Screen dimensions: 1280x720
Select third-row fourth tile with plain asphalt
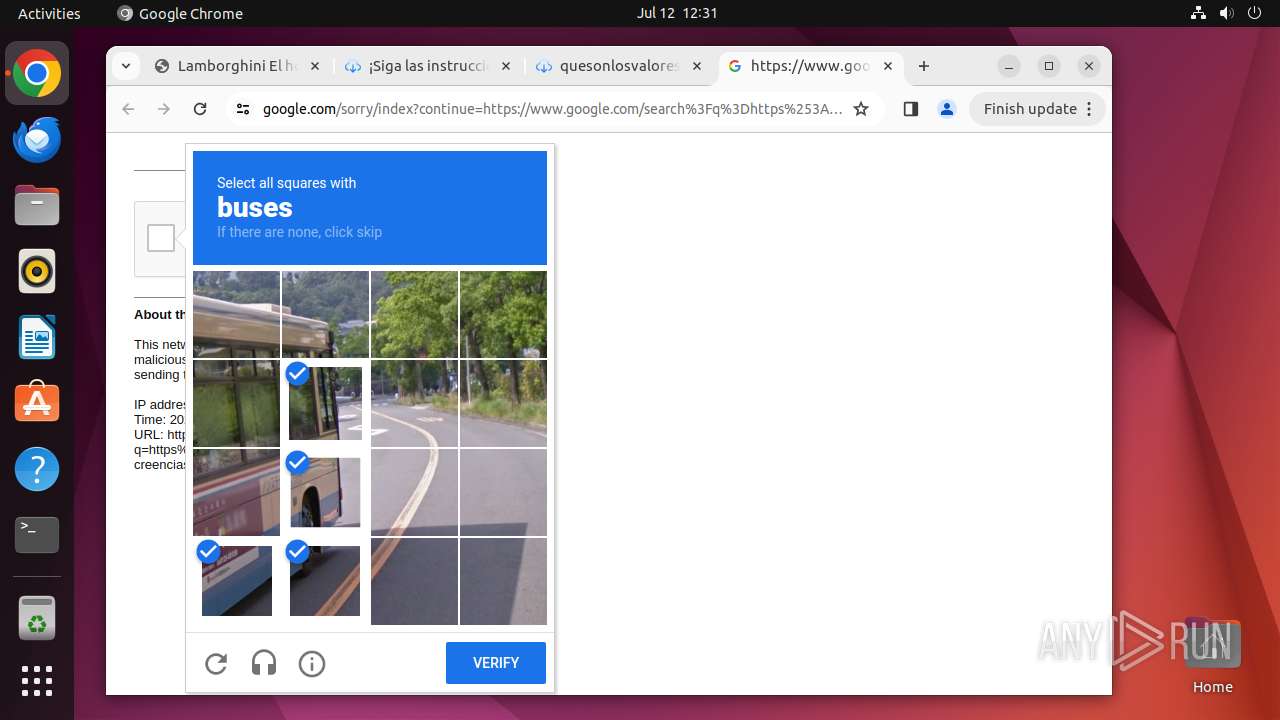pyautogui.click(x=503, y=492)
